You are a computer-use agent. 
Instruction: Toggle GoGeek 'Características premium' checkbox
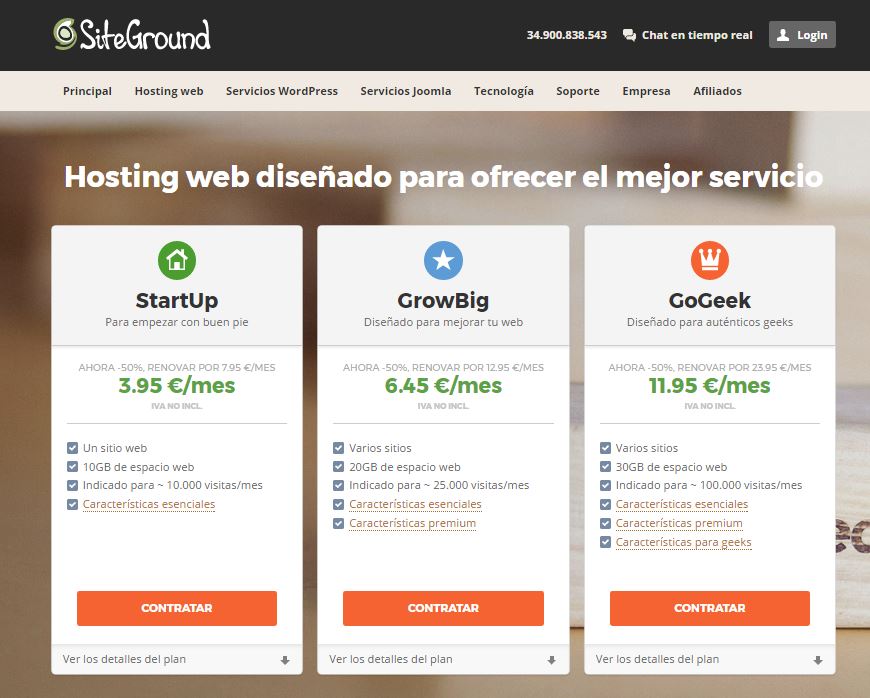pos(605,523)
